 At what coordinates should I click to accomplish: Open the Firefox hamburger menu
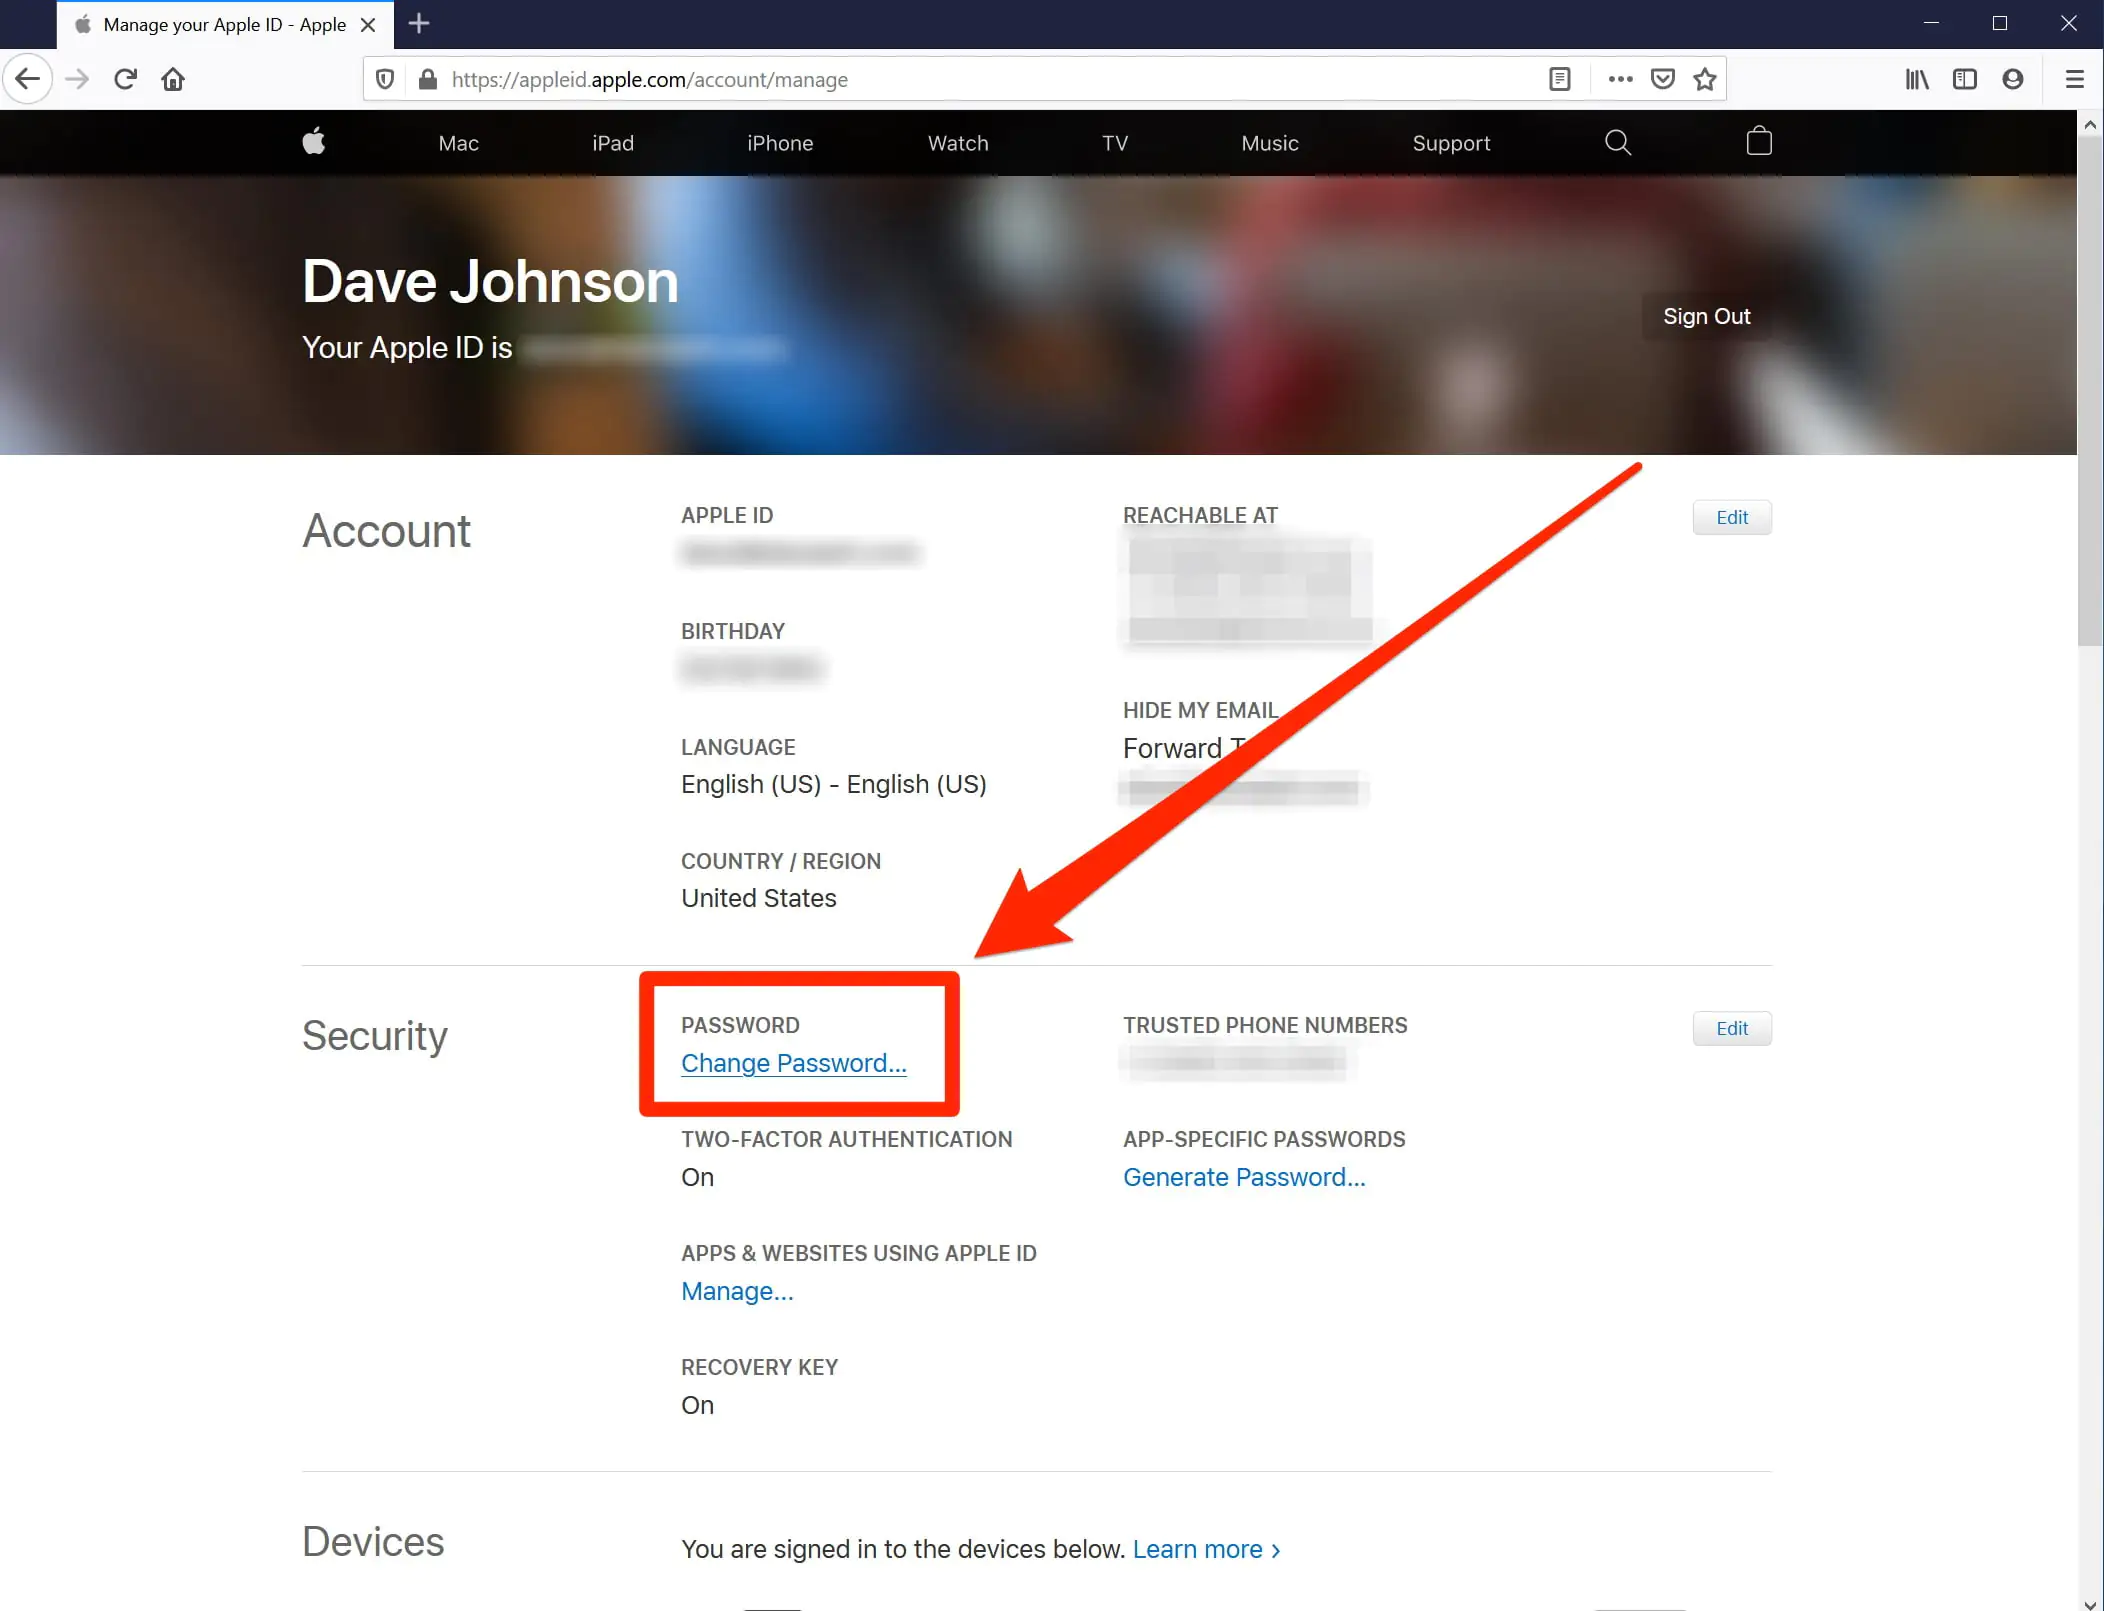(x=2075, y=79)
